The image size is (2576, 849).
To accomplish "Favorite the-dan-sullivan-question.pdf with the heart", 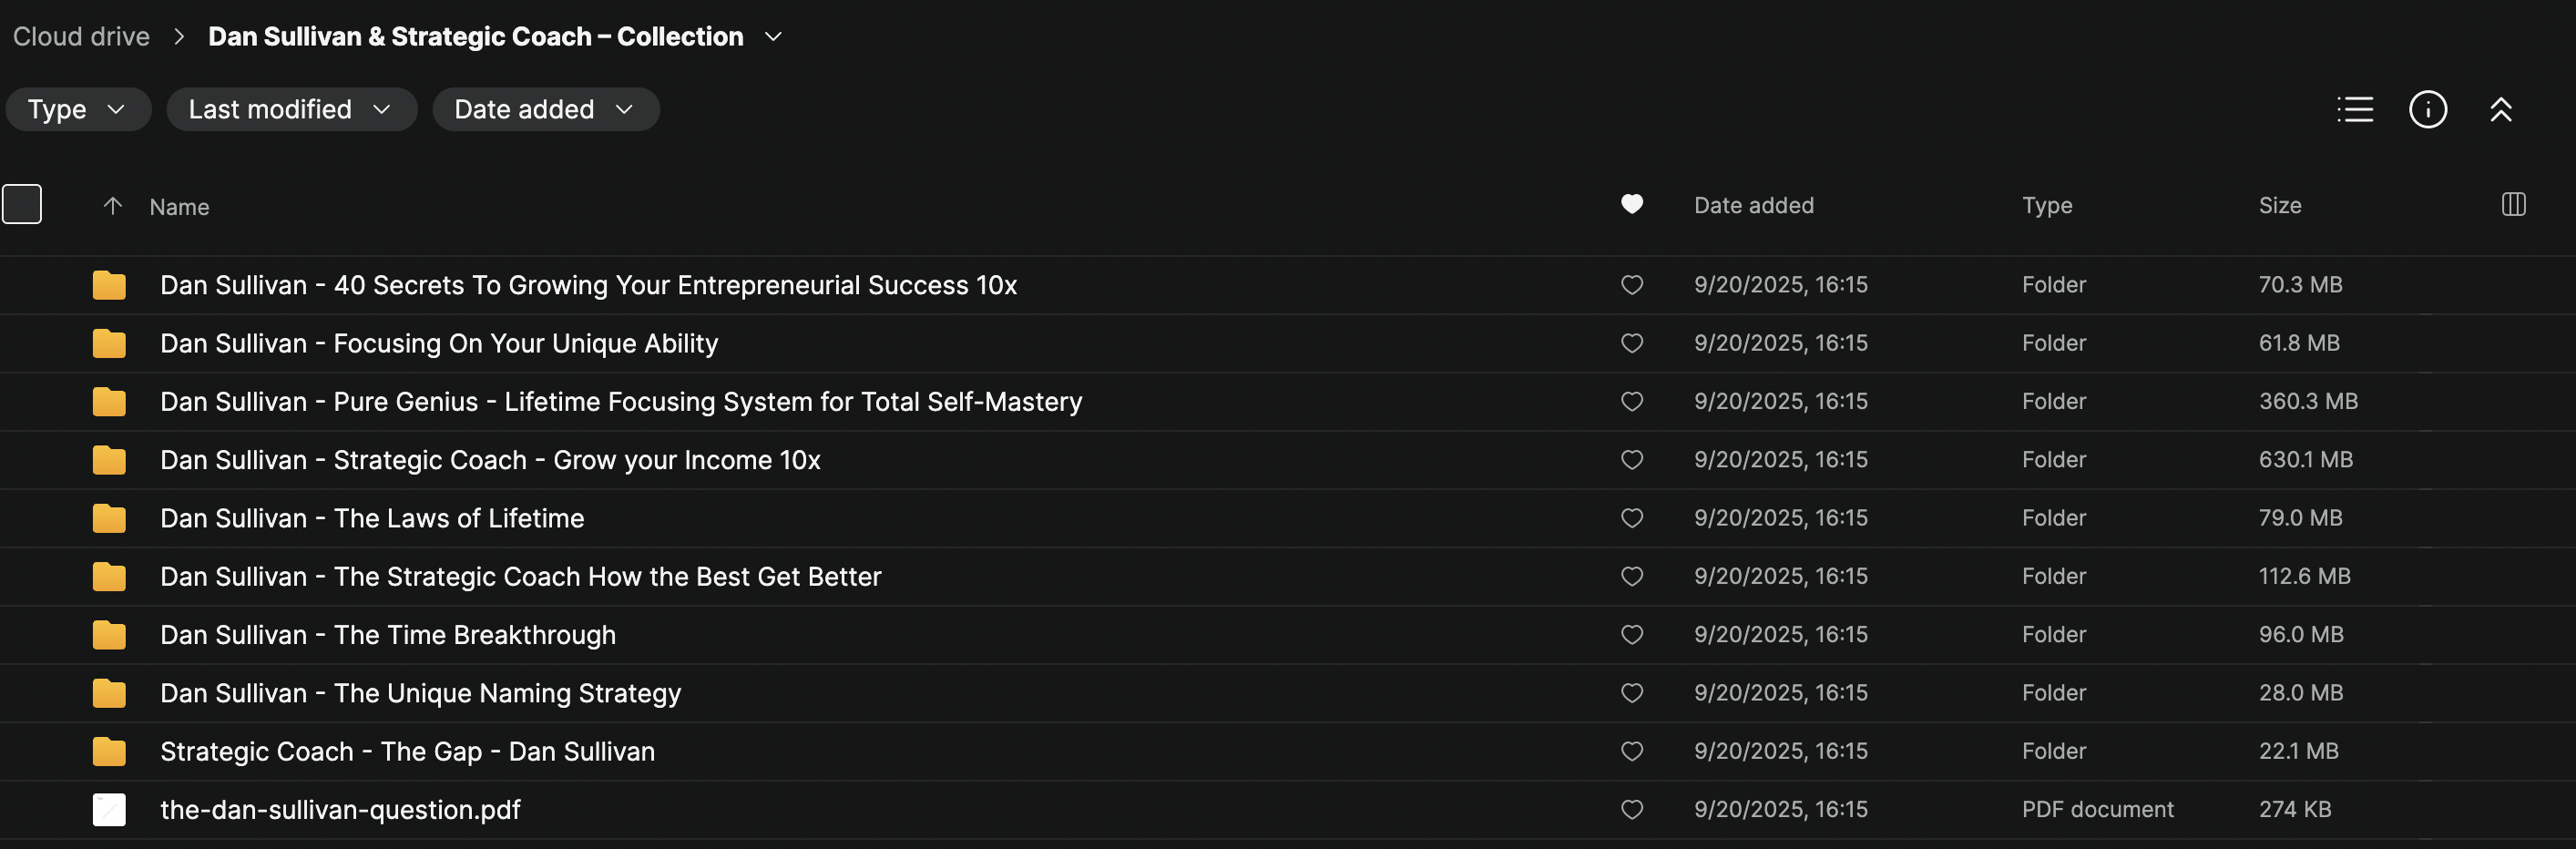I will (x=1632, y=809).
